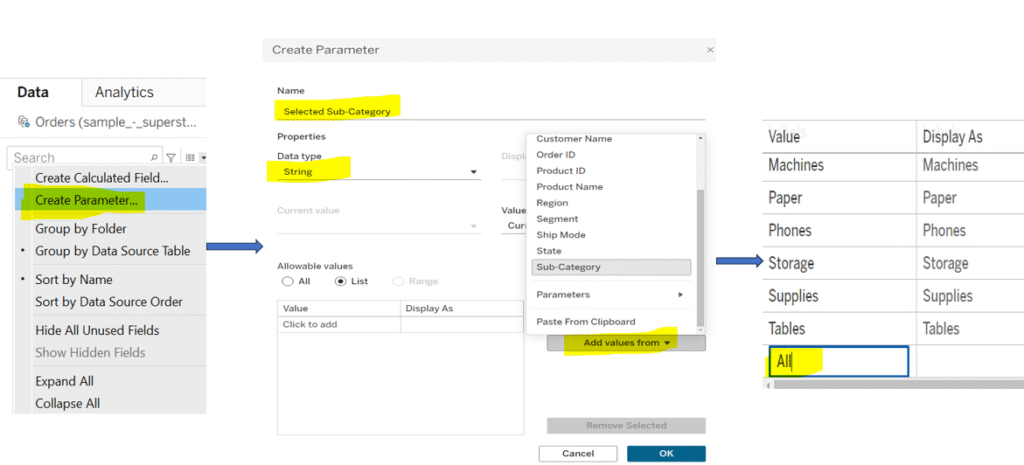This screenshot has height=465, width=1024.
Task: Open the Data type String dropdown
Action: click(472, 172)
